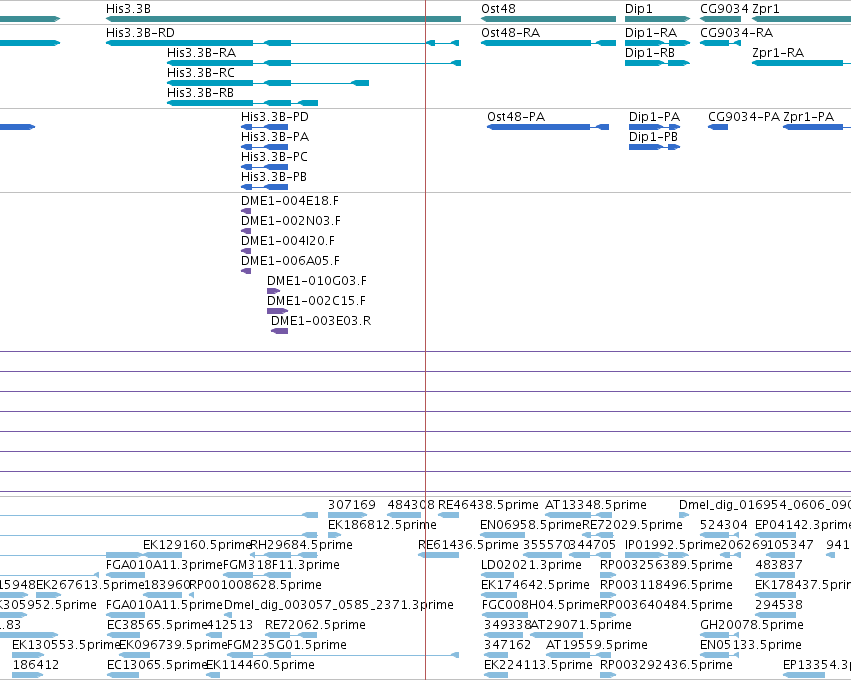This screenshot has height=680, width=851.
Task: Select EST EK174642.5prime
Action: coord(498,595)
